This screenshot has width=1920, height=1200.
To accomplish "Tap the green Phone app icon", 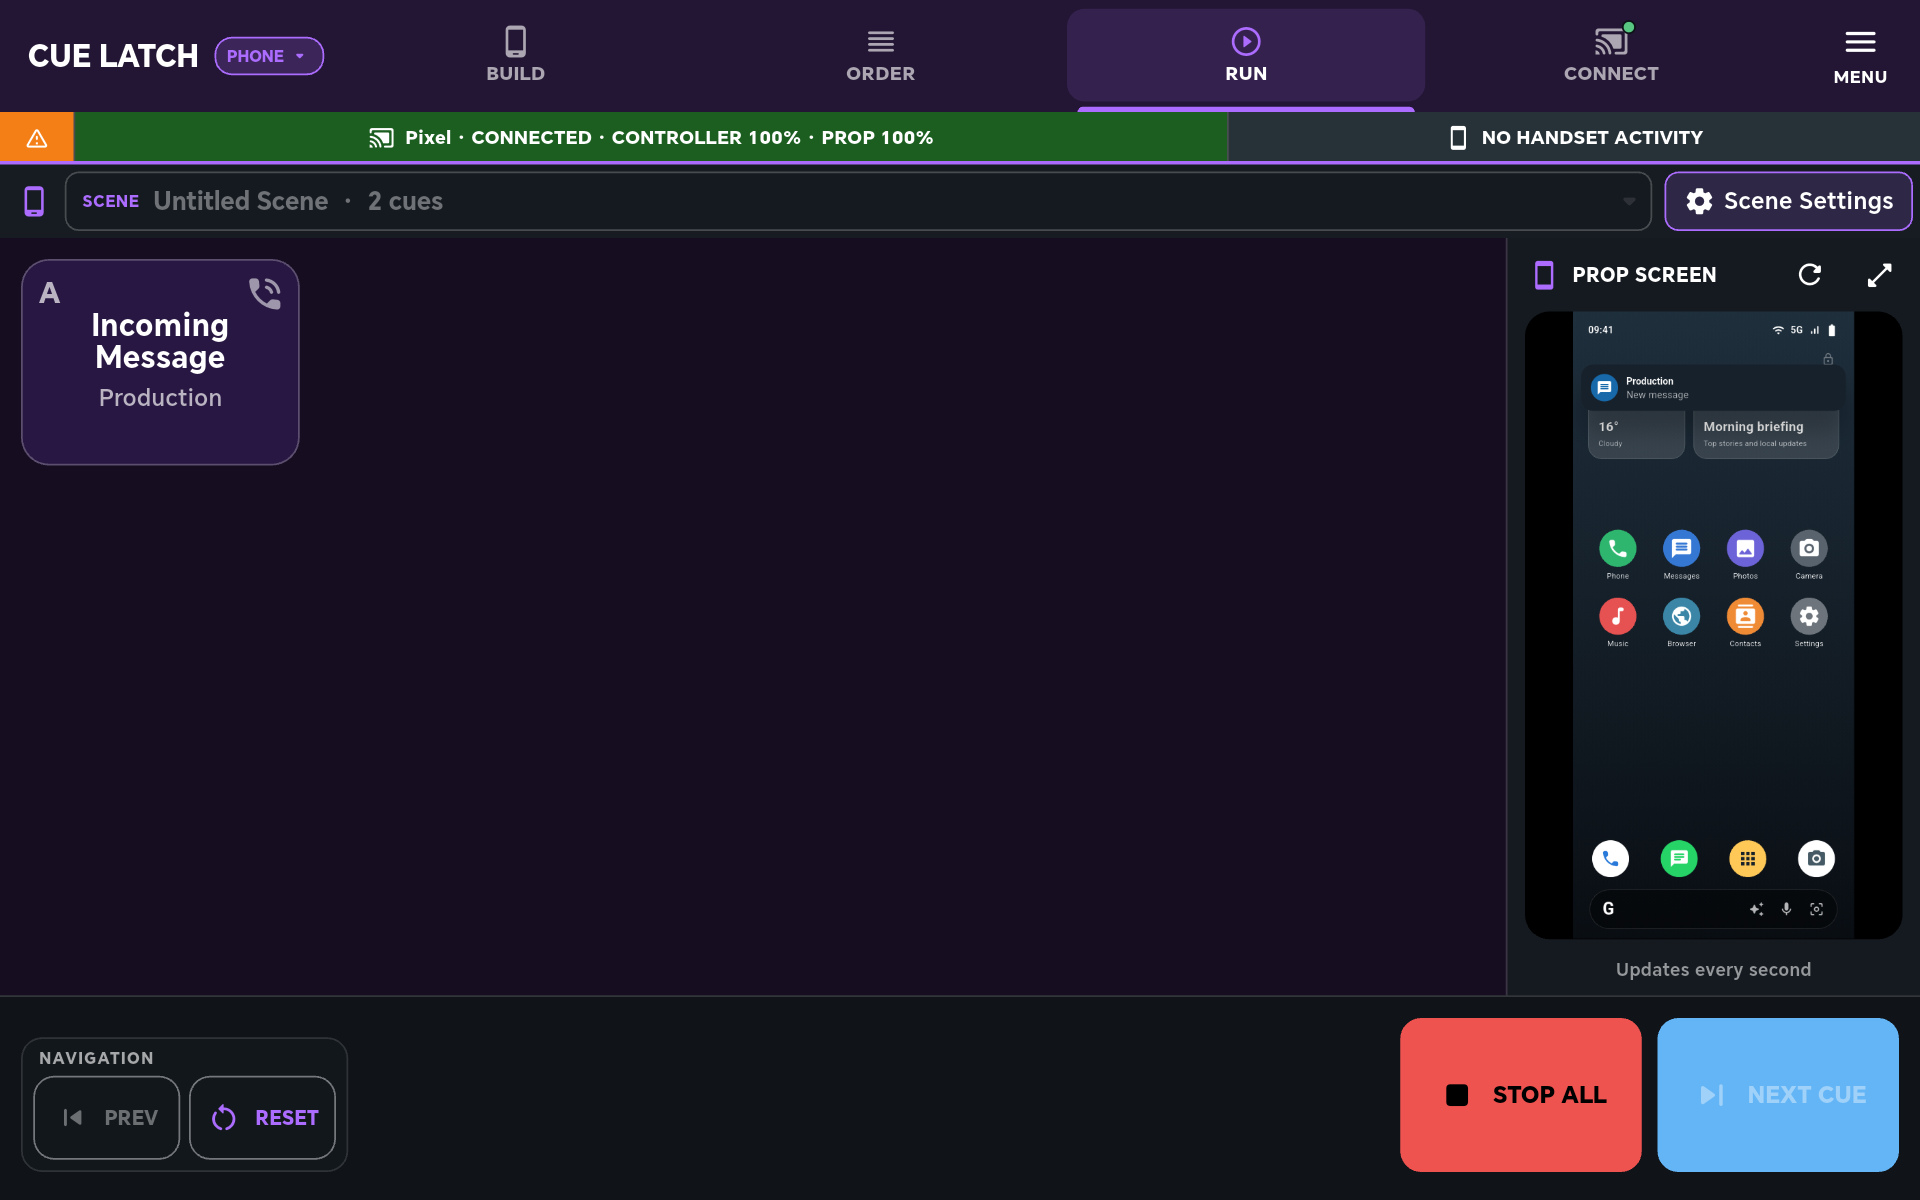I will pos(1617,549).
